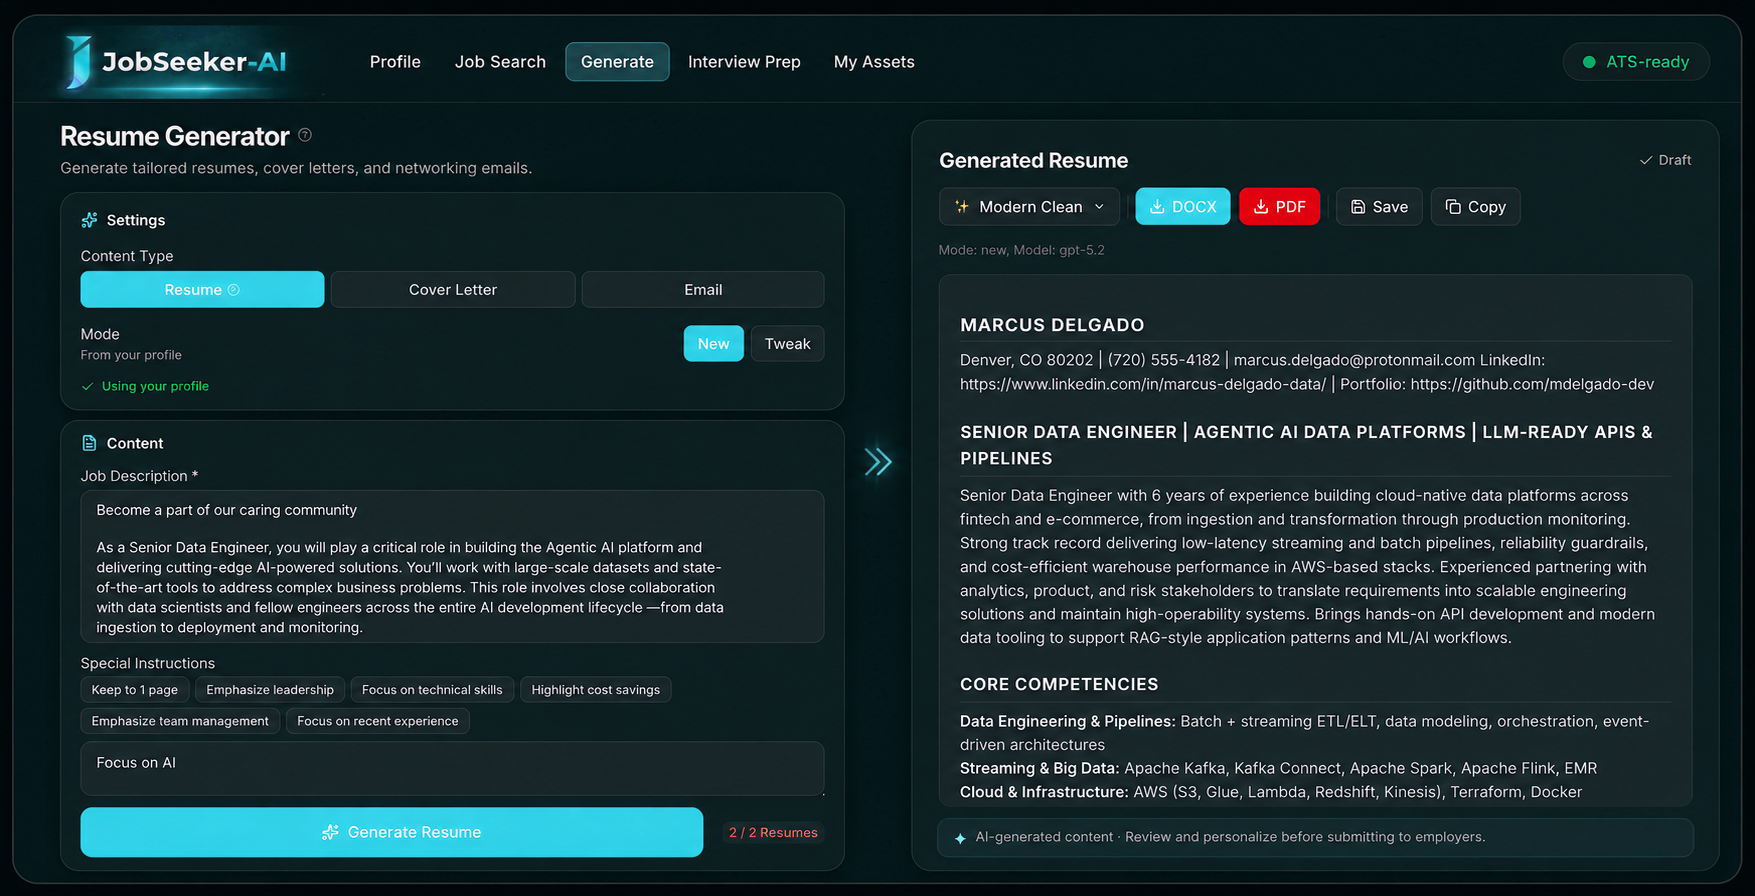Select Cover Letter content type
This screenshot has width=1755, height=896.
click(453, 289)
